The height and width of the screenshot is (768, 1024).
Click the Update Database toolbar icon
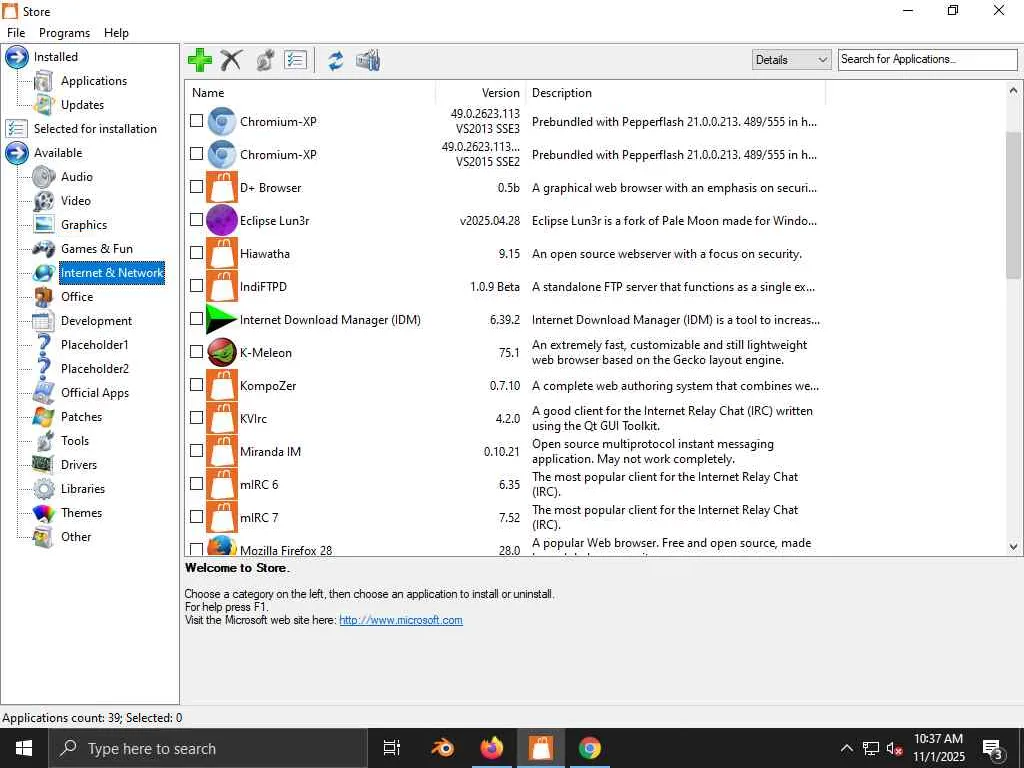click(368, 60)
